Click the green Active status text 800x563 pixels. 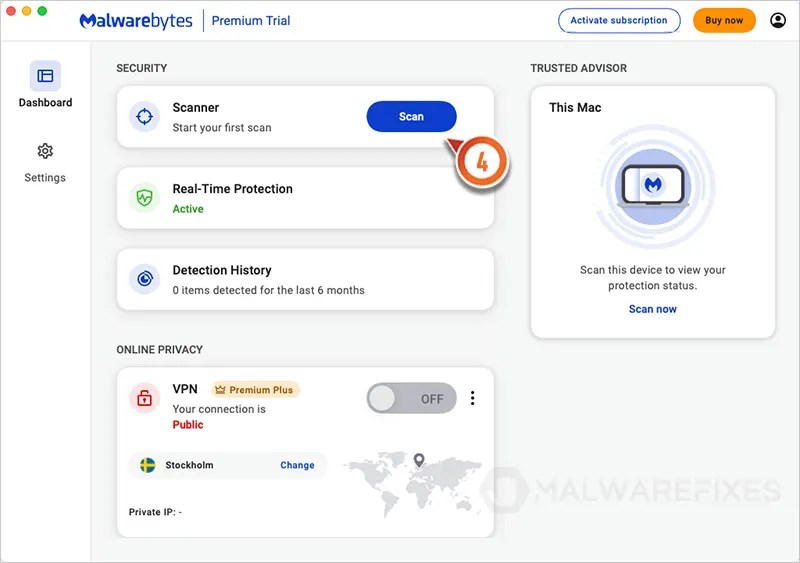coord(188,209)
